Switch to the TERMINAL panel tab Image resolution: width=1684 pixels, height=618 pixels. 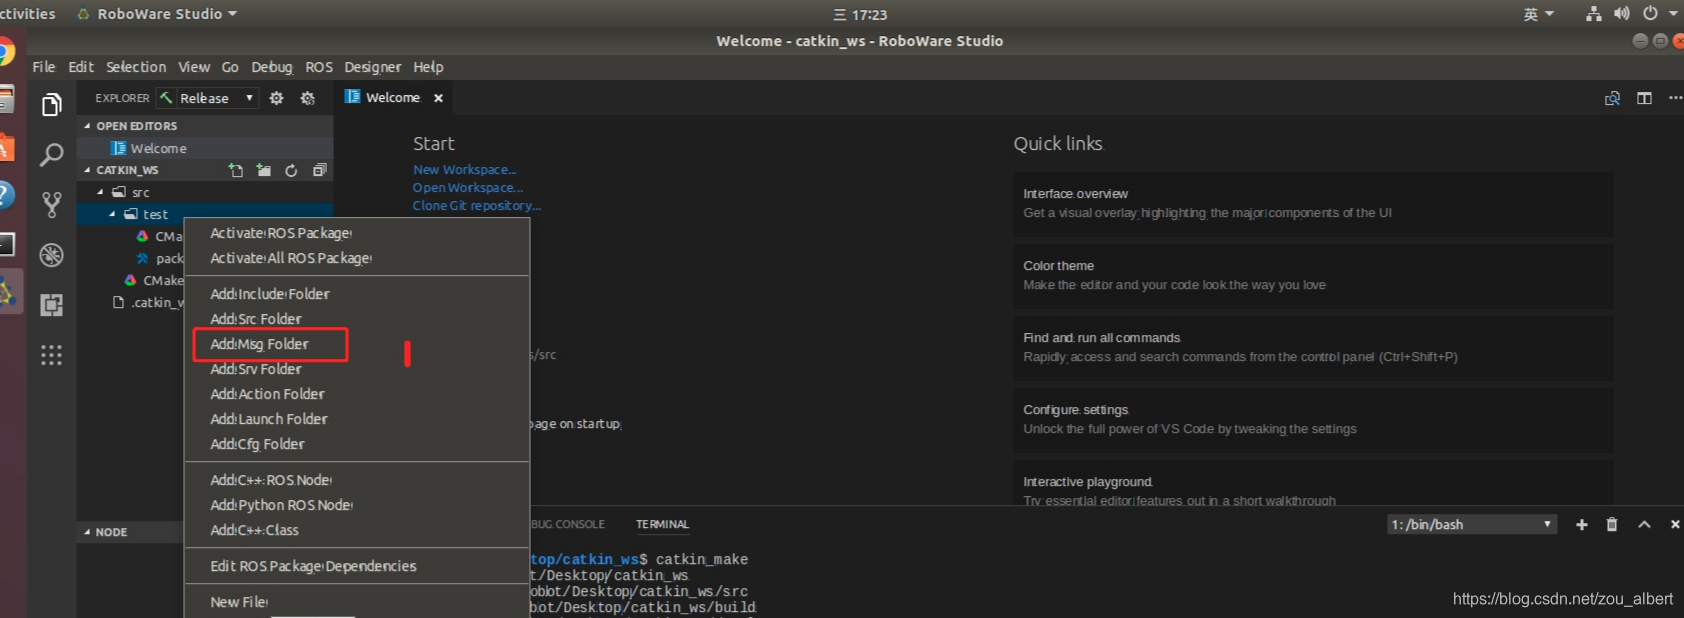662,524
